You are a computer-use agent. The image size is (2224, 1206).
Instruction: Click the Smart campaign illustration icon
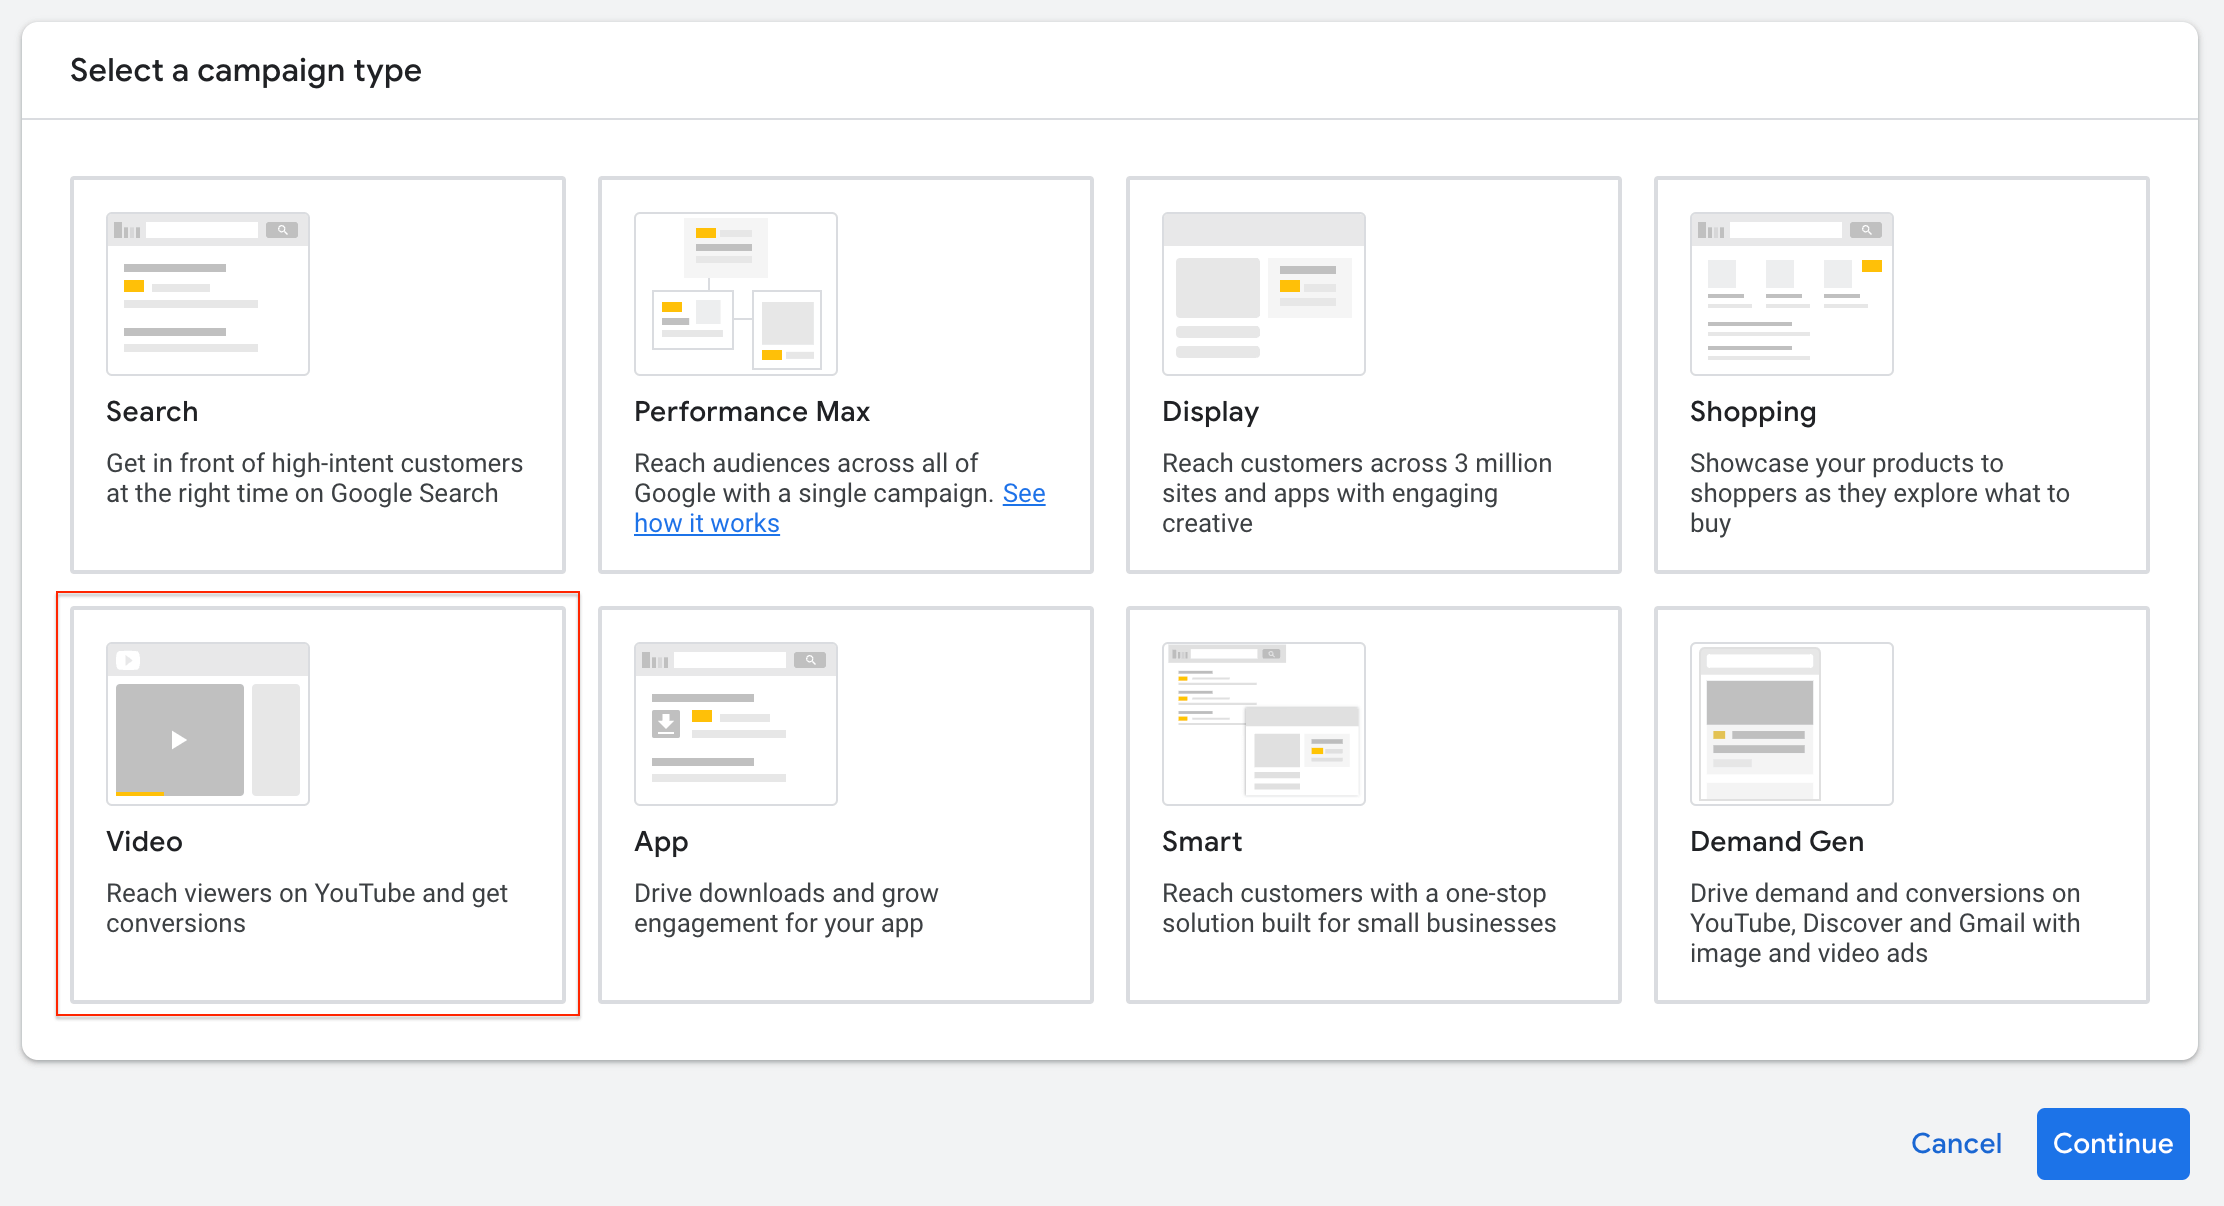click(x=1264, y=723)
